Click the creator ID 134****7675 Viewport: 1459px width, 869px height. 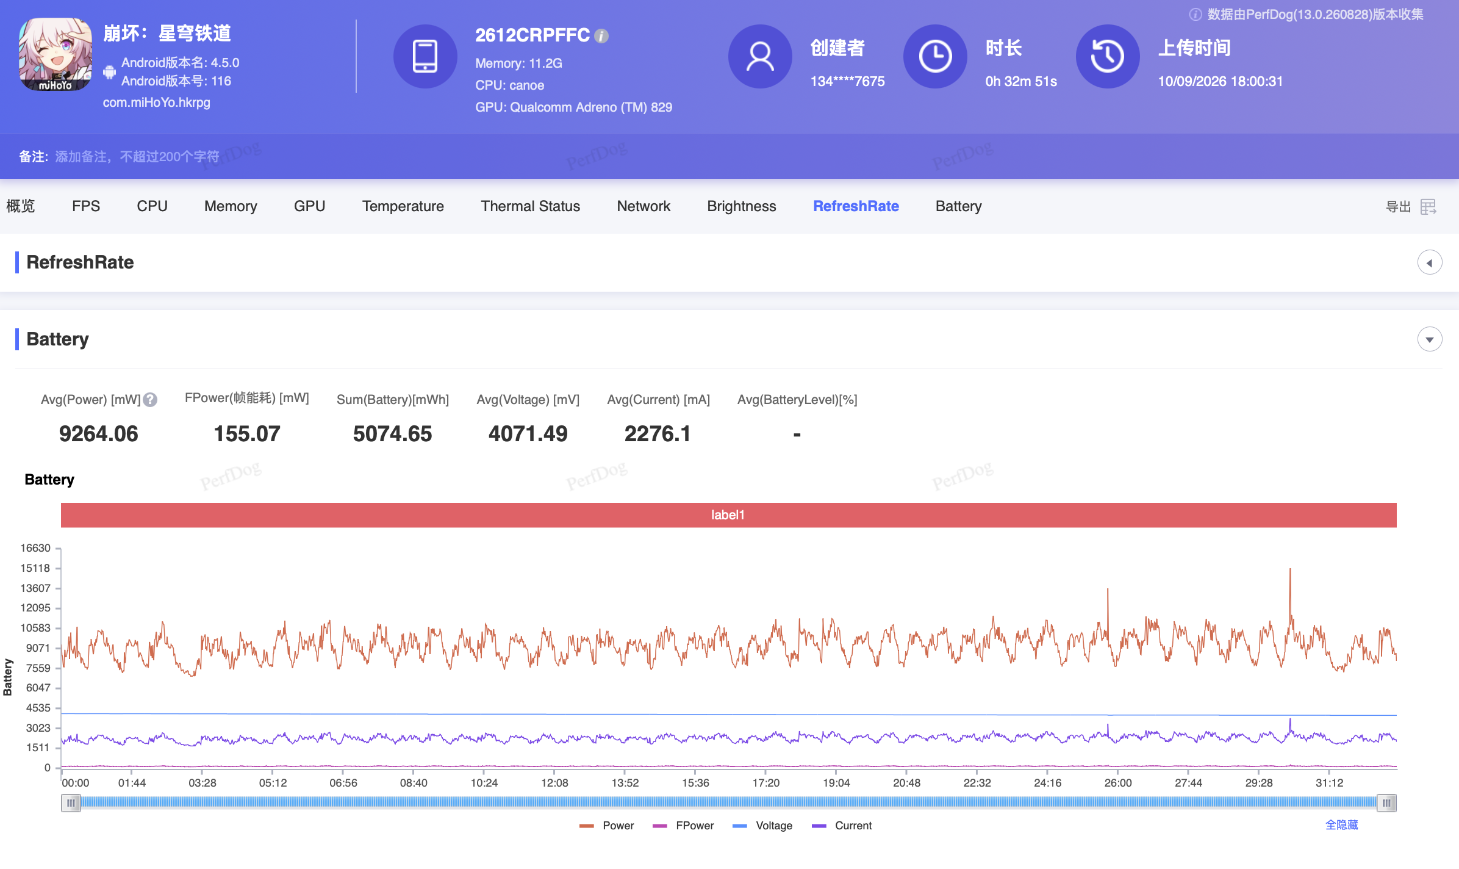(848, 81)
